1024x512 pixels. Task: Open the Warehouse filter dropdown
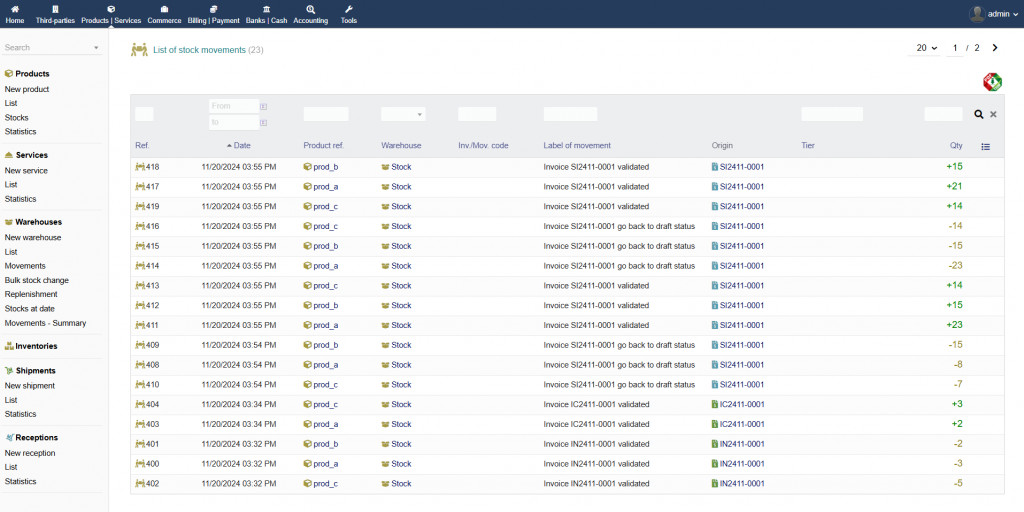tap(403, 115)
